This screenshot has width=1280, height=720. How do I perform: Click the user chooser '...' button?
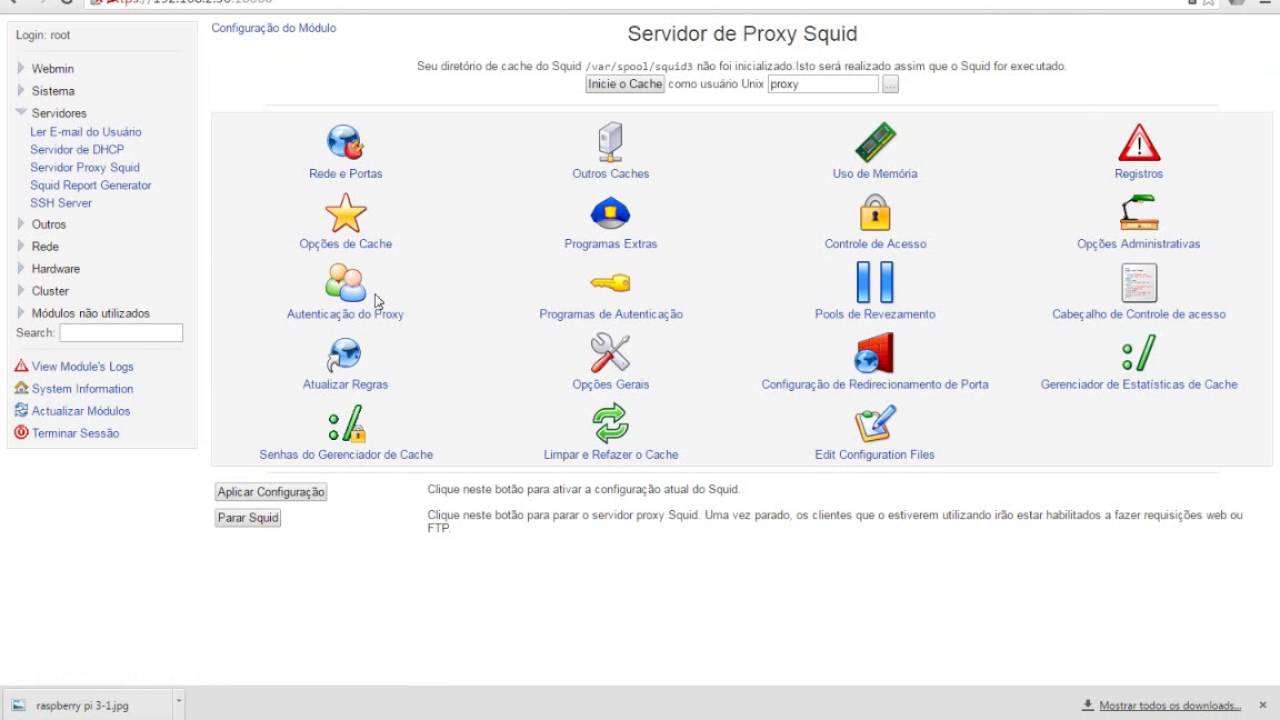[x=890, y=84]
